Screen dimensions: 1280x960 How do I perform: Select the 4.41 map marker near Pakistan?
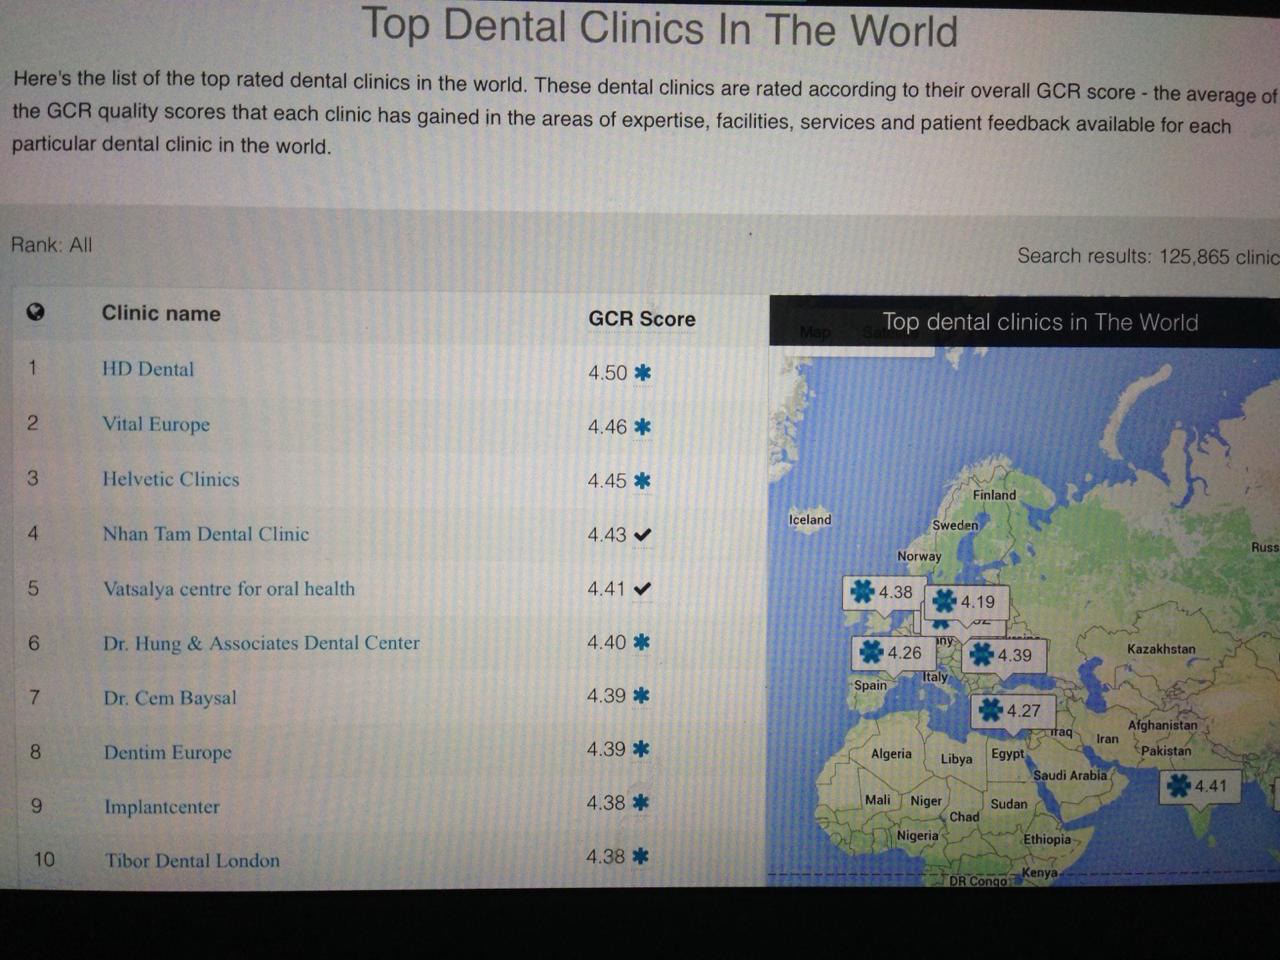pos(1199,786)
